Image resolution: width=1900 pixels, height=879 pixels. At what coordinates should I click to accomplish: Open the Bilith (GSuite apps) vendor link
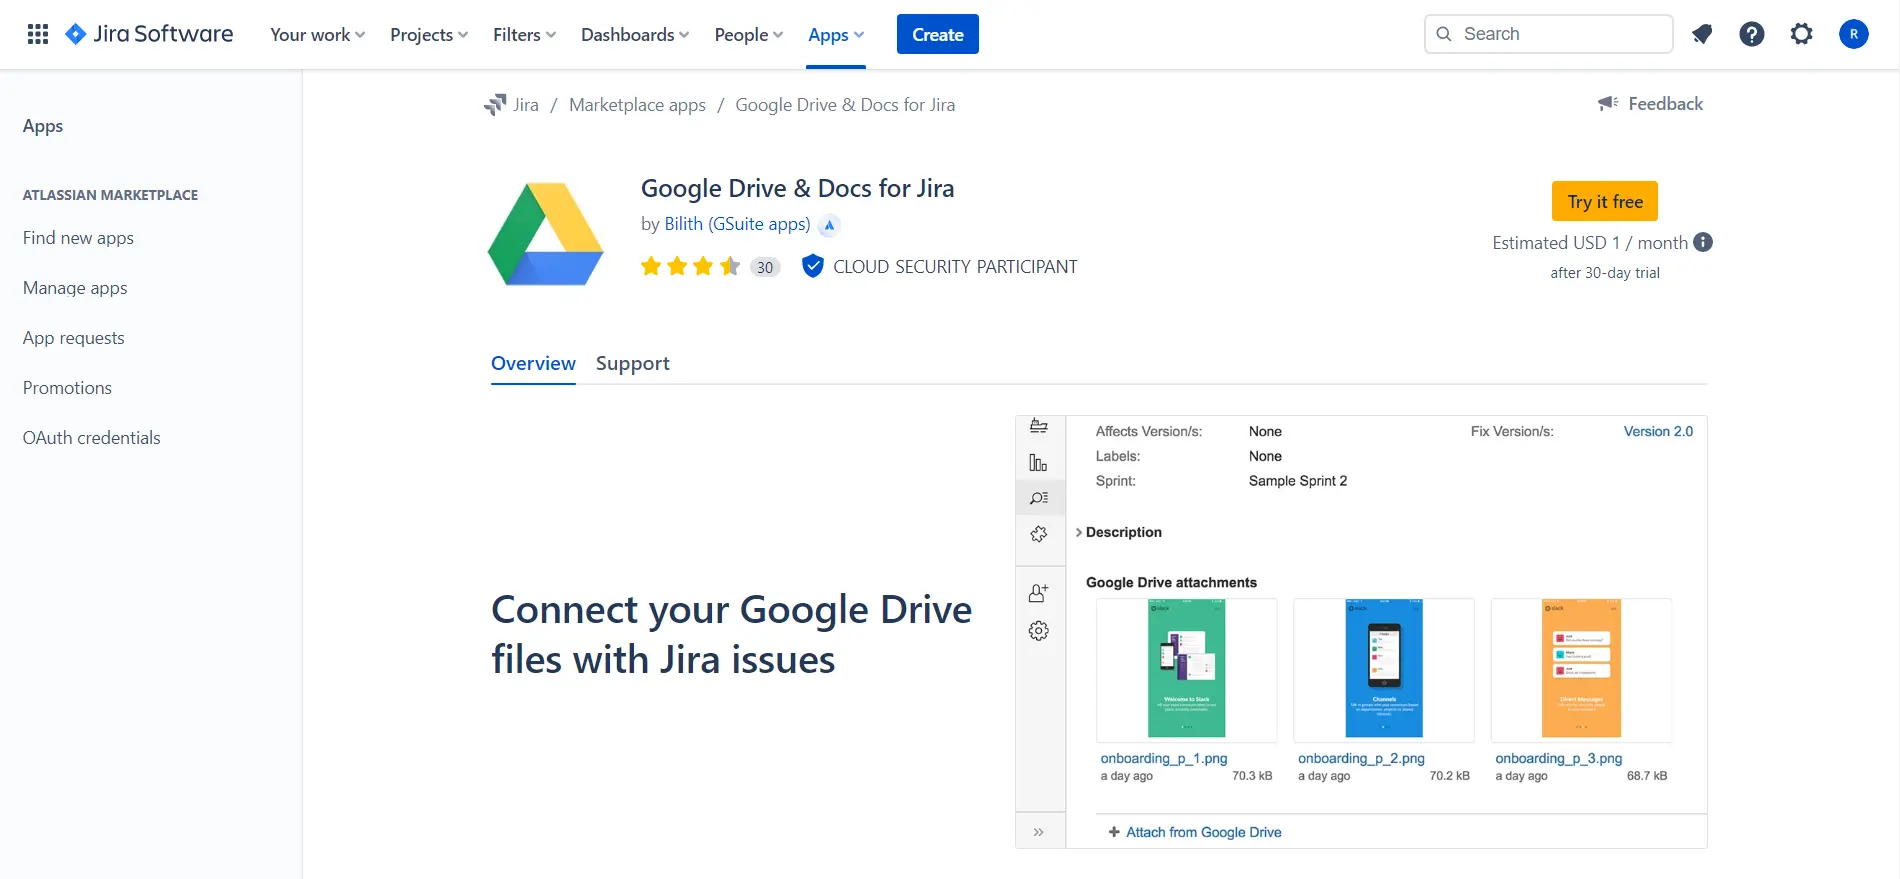[x=737, y=224]
